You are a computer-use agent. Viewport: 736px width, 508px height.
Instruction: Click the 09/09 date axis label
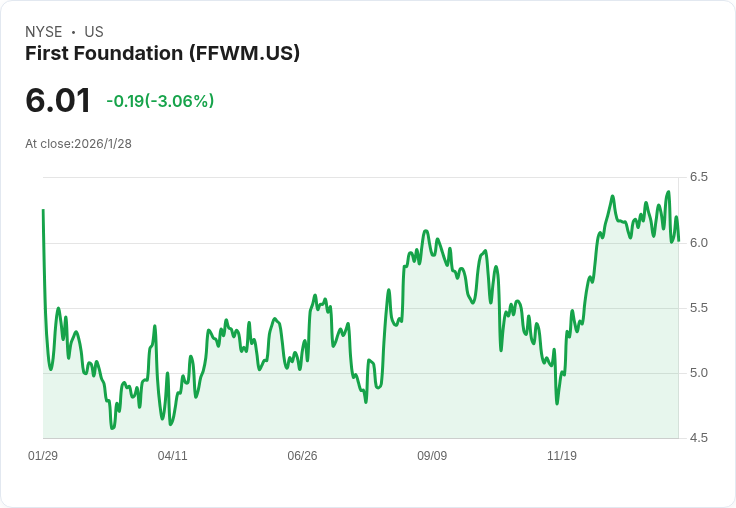tap(432, 455)
